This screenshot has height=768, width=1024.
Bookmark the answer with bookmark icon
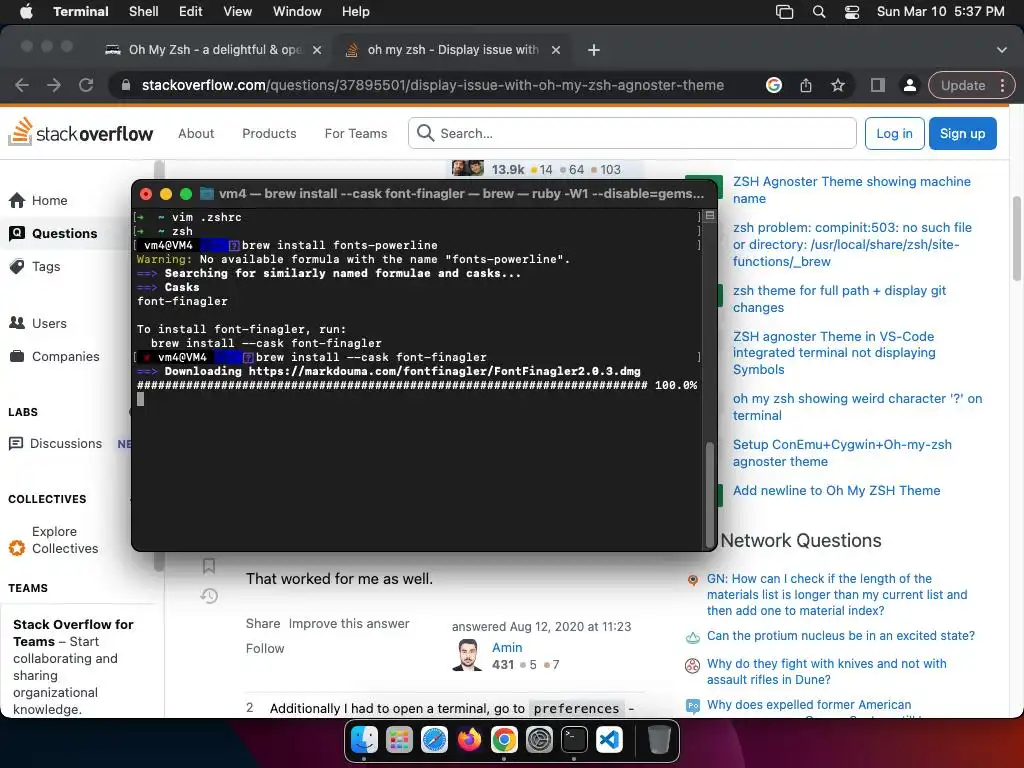tap(209, 566)
